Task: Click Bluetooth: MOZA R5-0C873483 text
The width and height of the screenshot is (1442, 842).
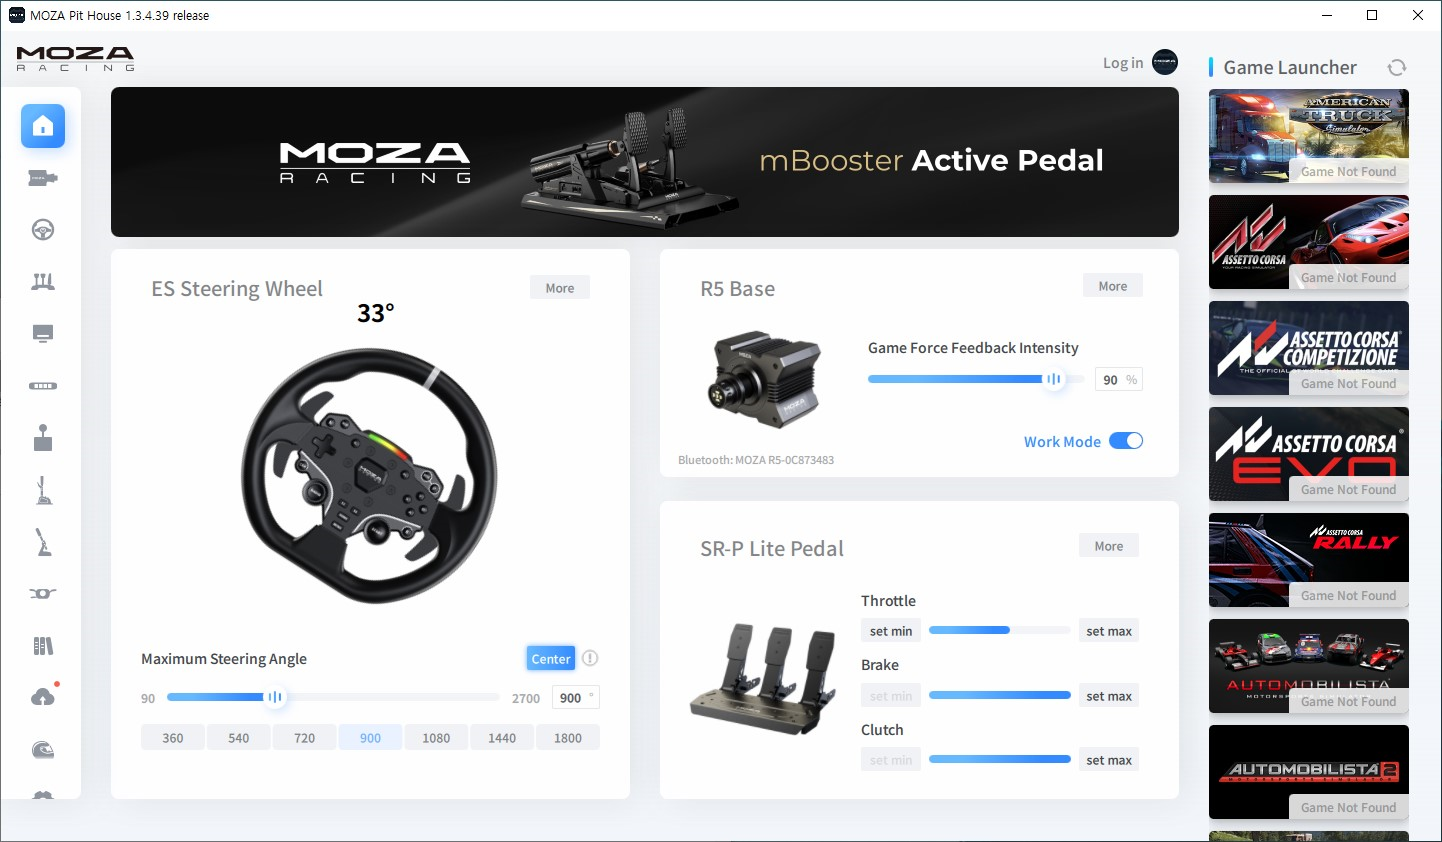Action: pos(756,460)
